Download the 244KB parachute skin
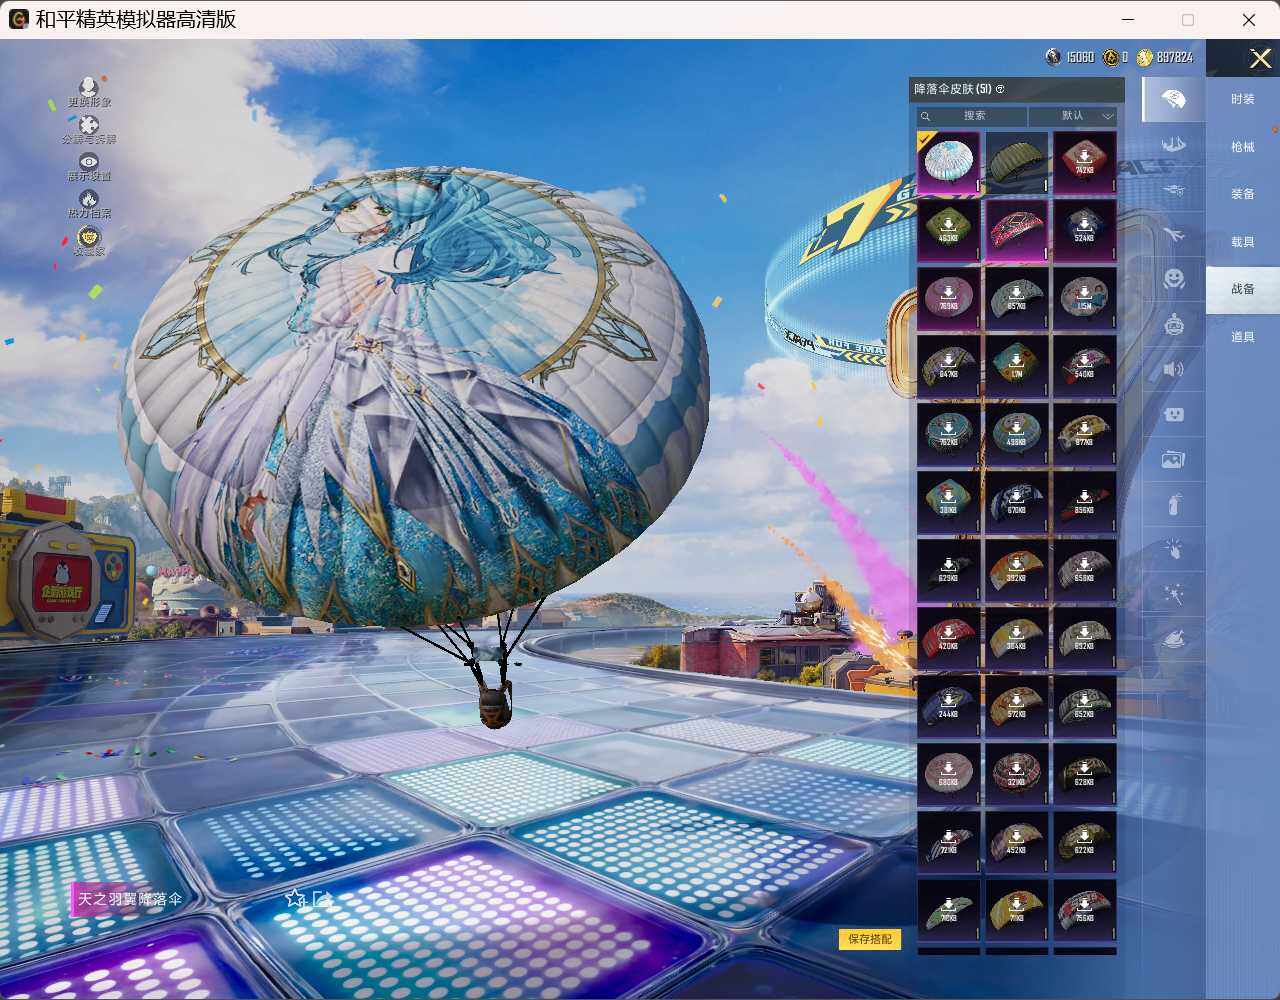The image size is (1280, 1000). coord(949,706)
